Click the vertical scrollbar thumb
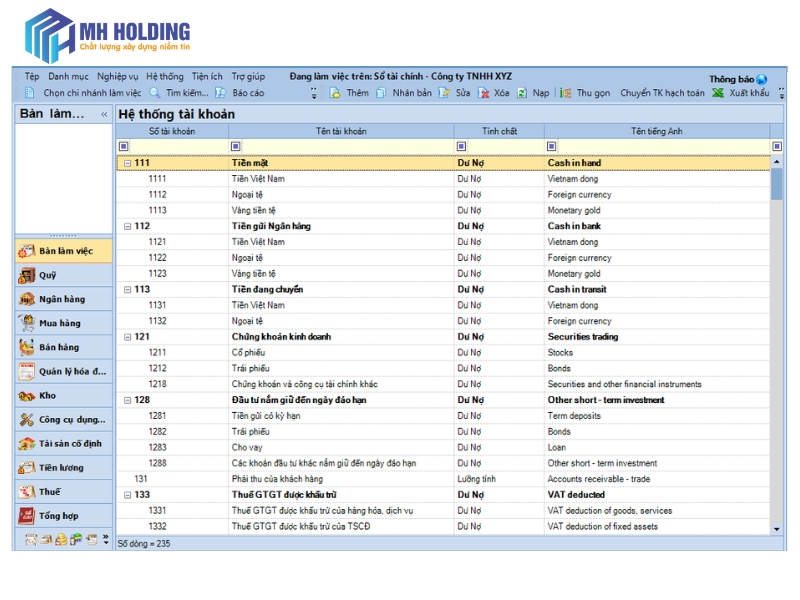Viewport: 800px width, 600px height. [x=777, y=184]
